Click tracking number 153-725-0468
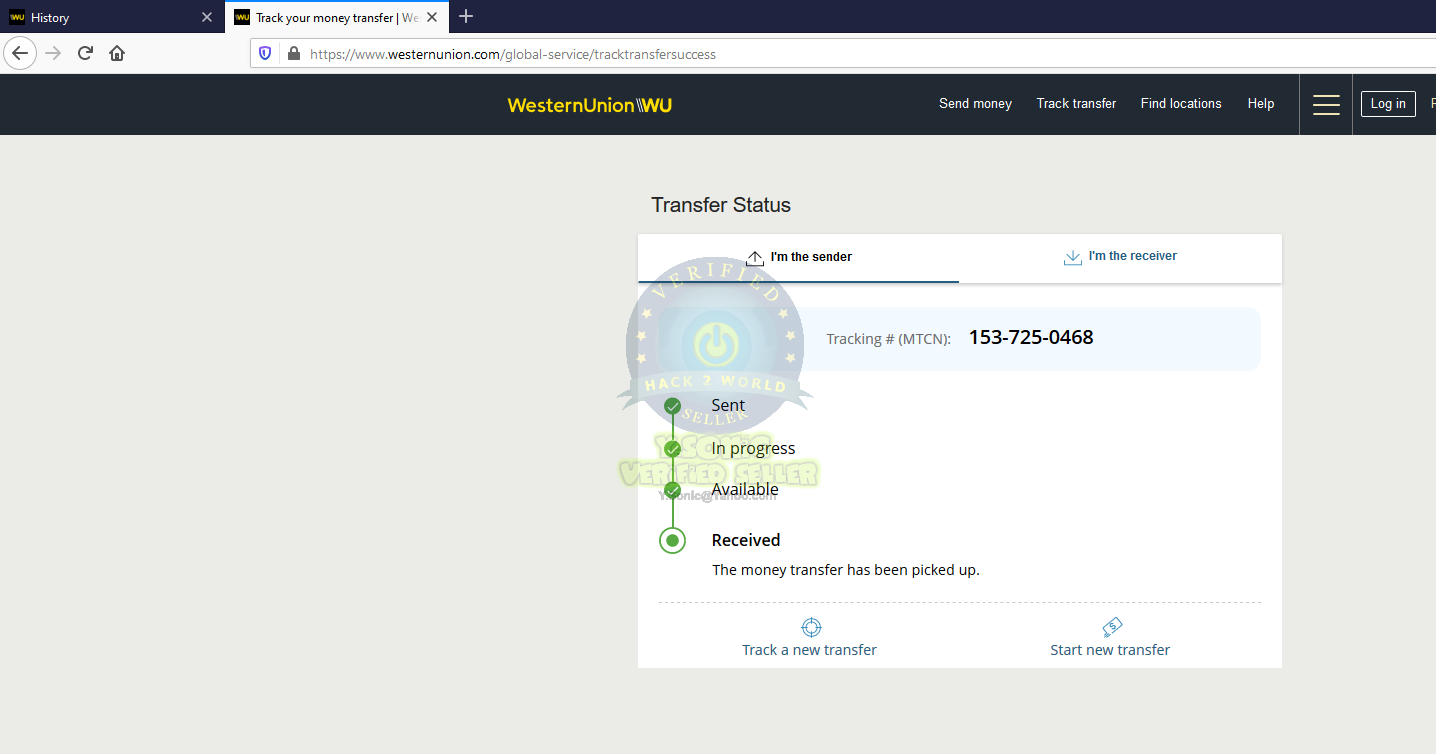This screenshot has width=1436, height=754. click(1031, 337)
